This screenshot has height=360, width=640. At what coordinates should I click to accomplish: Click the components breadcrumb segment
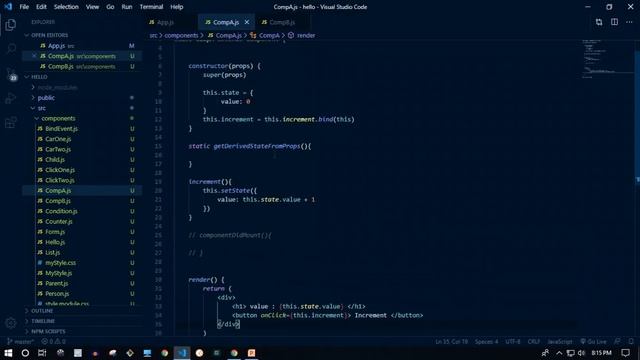pyautogui.click(x=181, y=36)
